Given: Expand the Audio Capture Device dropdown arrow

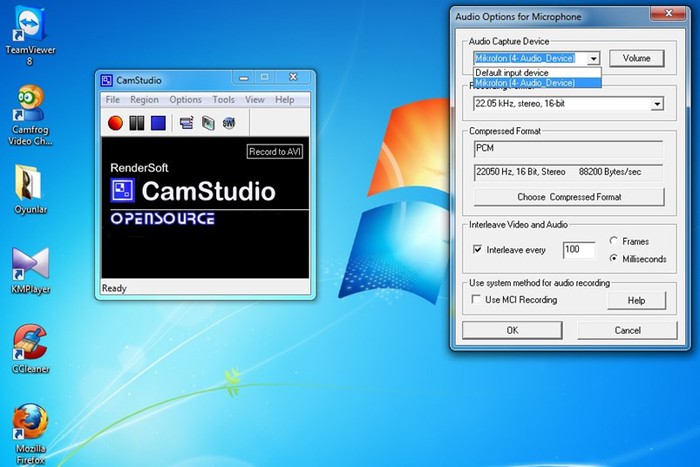Looking at the screenshot, I should pyautogui.click(x=593, y=58).
